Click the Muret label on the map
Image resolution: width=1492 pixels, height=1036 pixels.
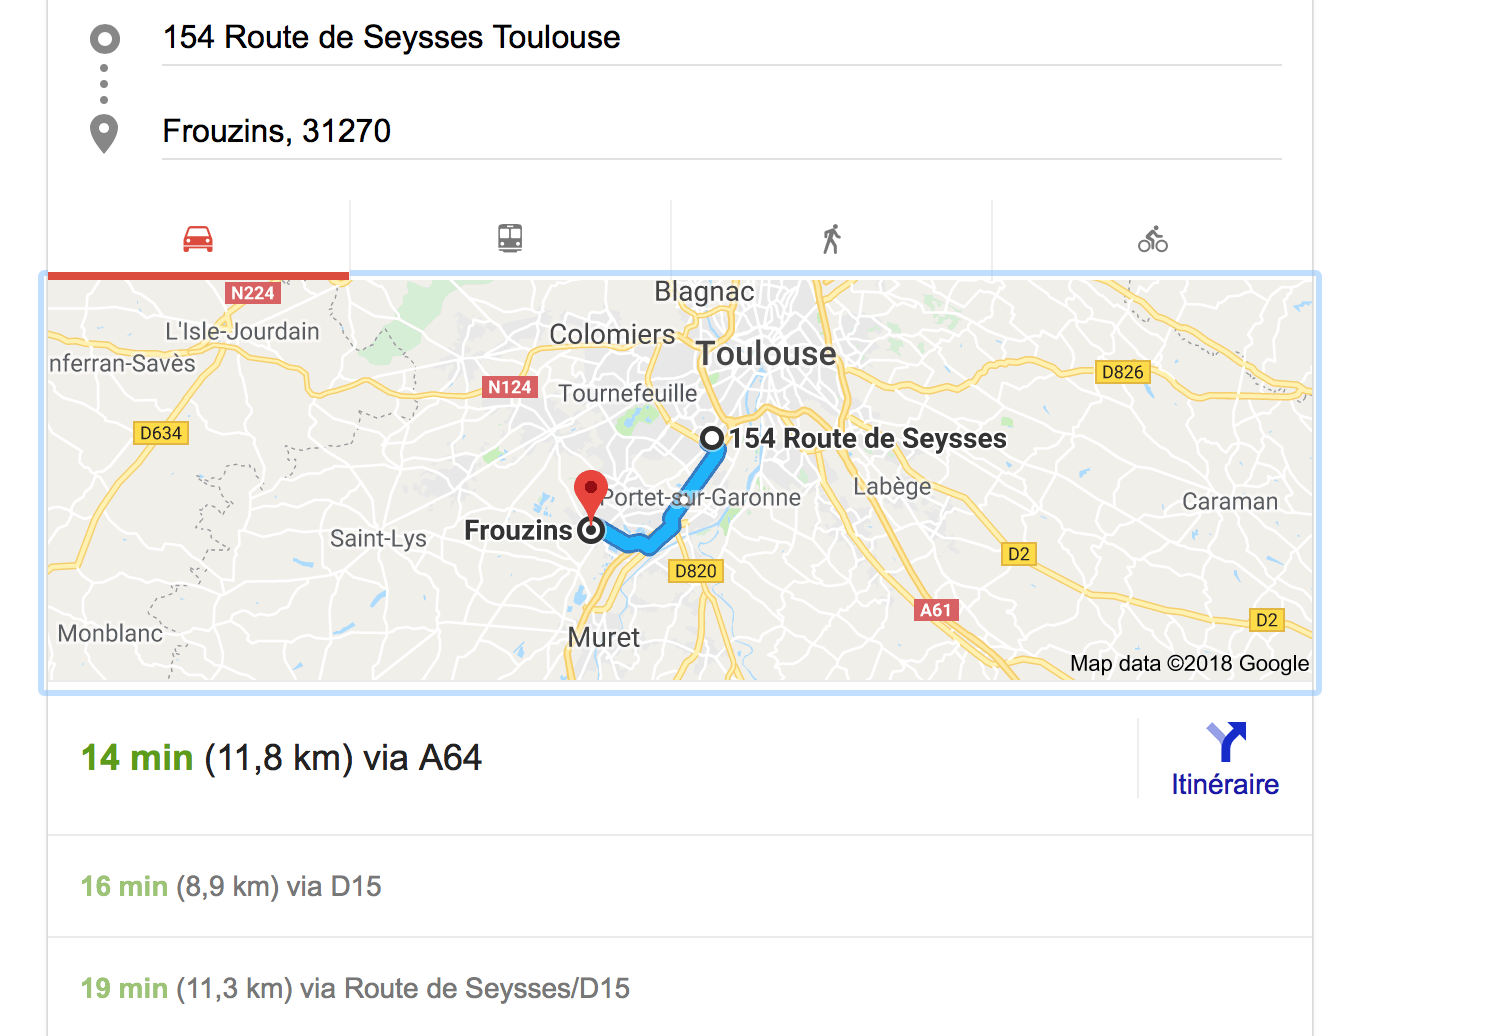603,637
